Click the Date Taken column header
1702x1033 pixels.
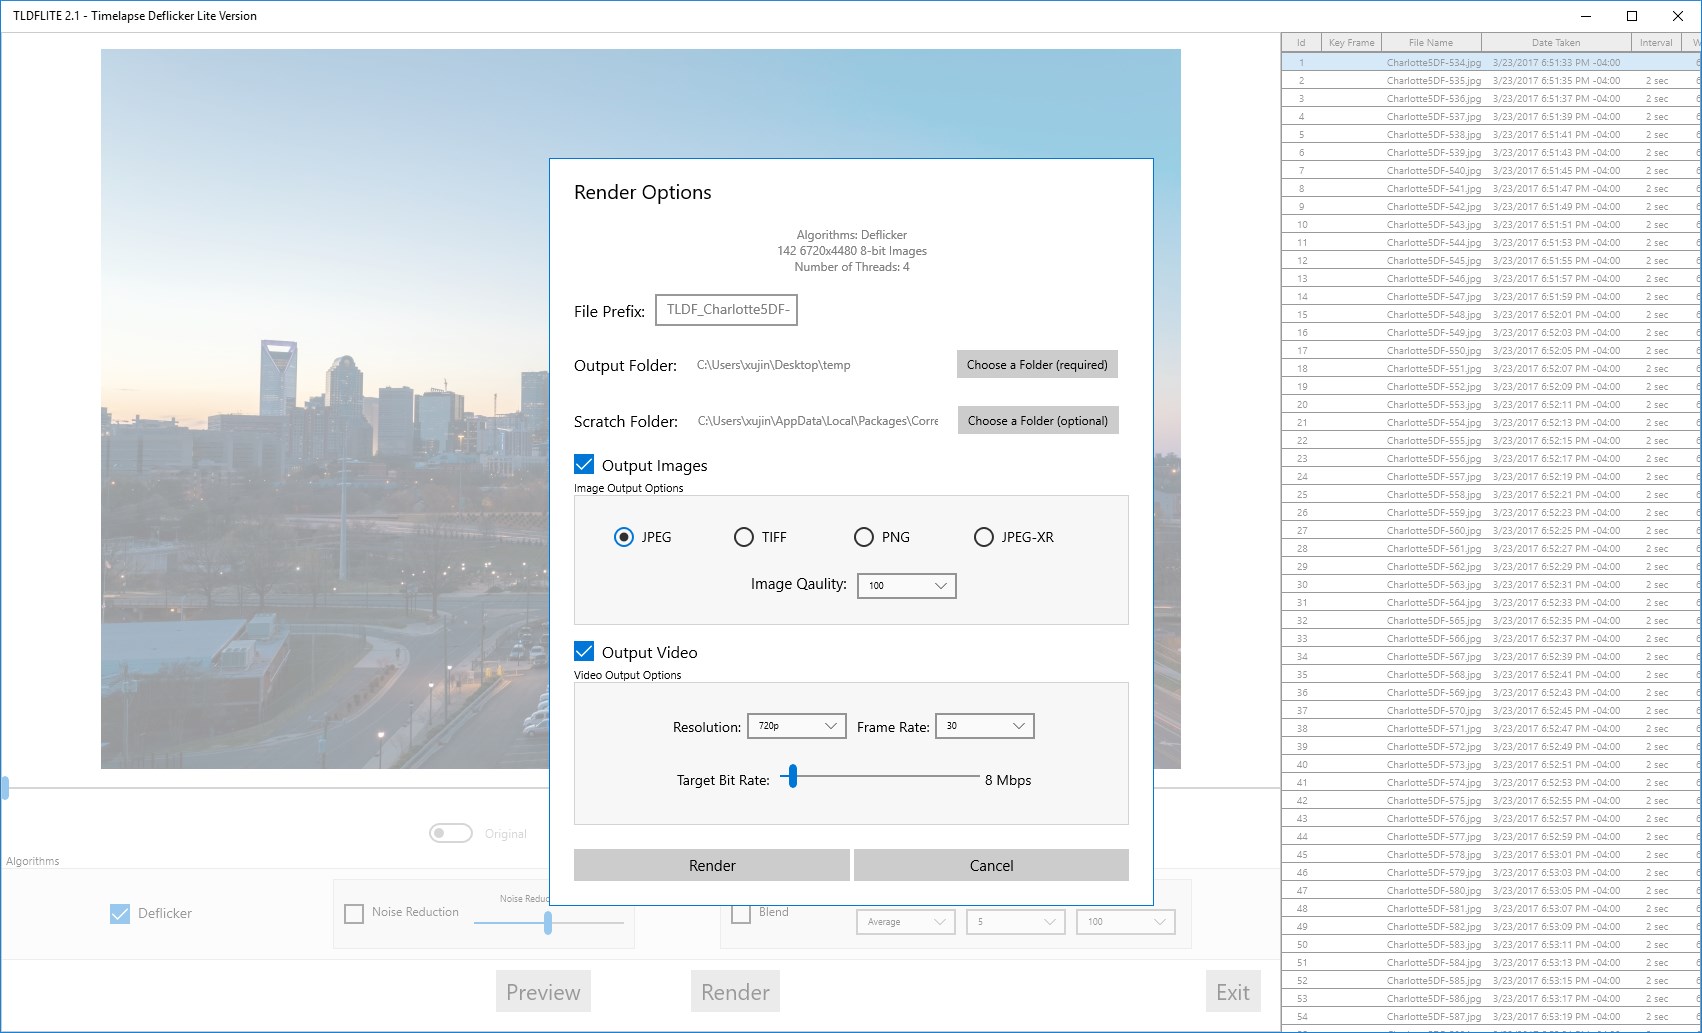(x=1556, y=42)
